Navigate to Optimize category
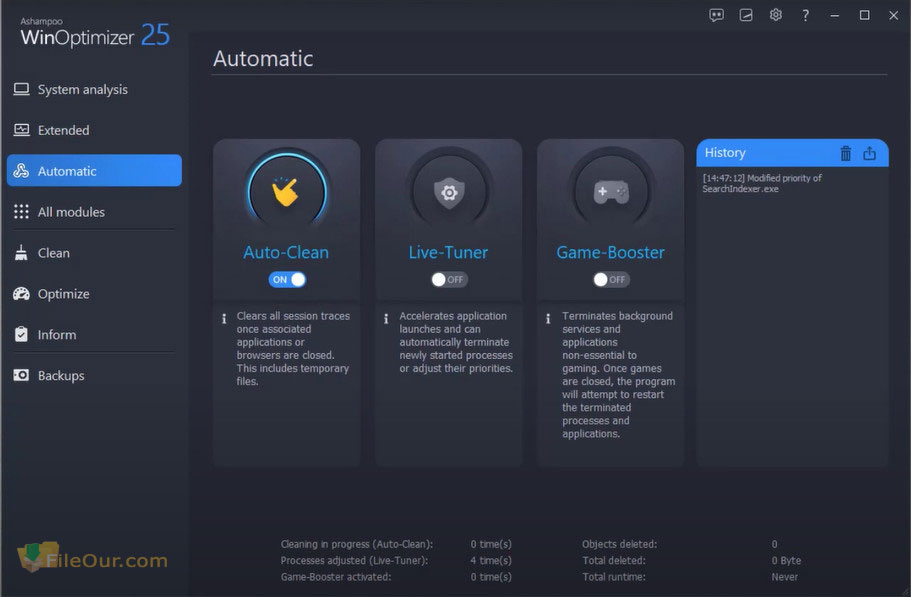The image size is (911, 597). pyautogui.click(x=94, y=294)
